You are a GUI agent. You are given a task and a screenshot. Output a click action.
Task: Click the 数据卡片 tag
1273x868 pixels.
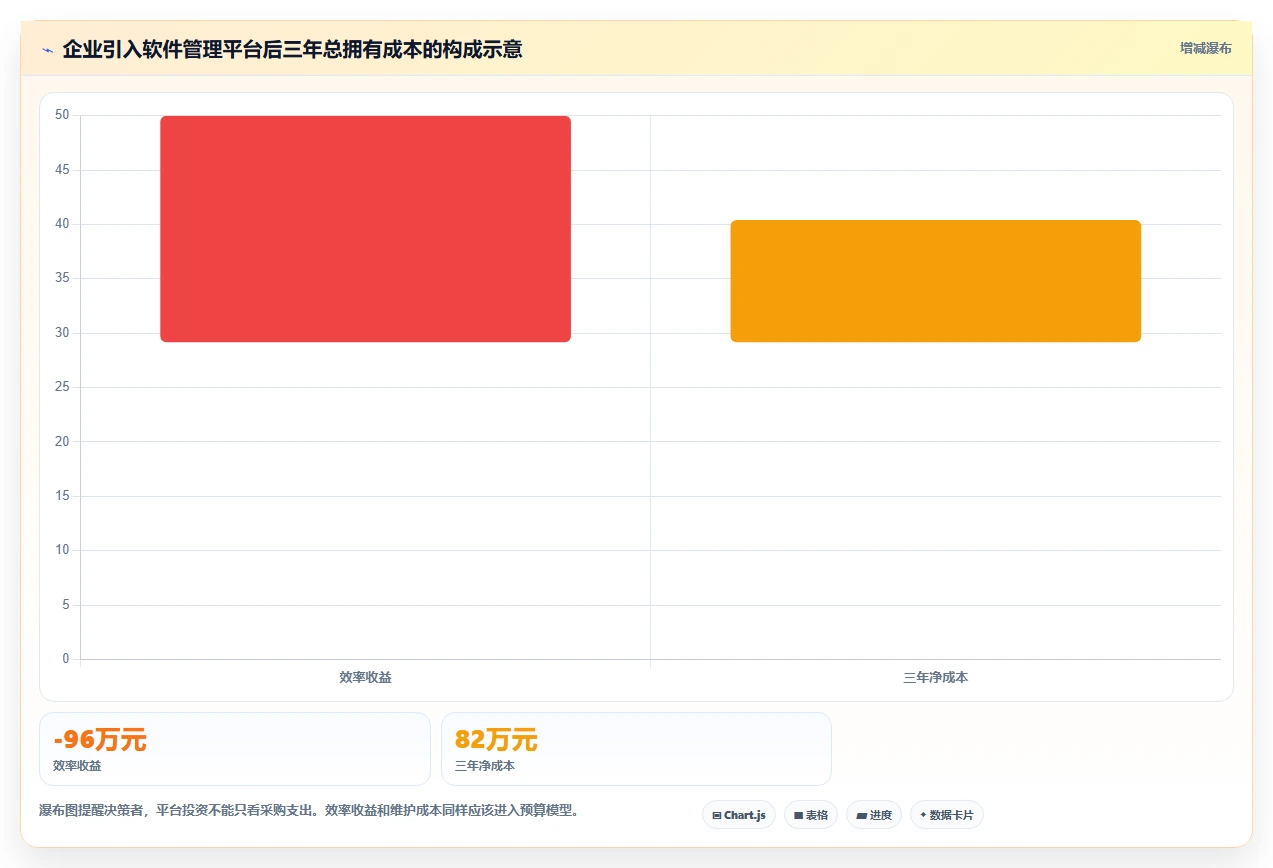pyautogui.click(x=946, y=815)
